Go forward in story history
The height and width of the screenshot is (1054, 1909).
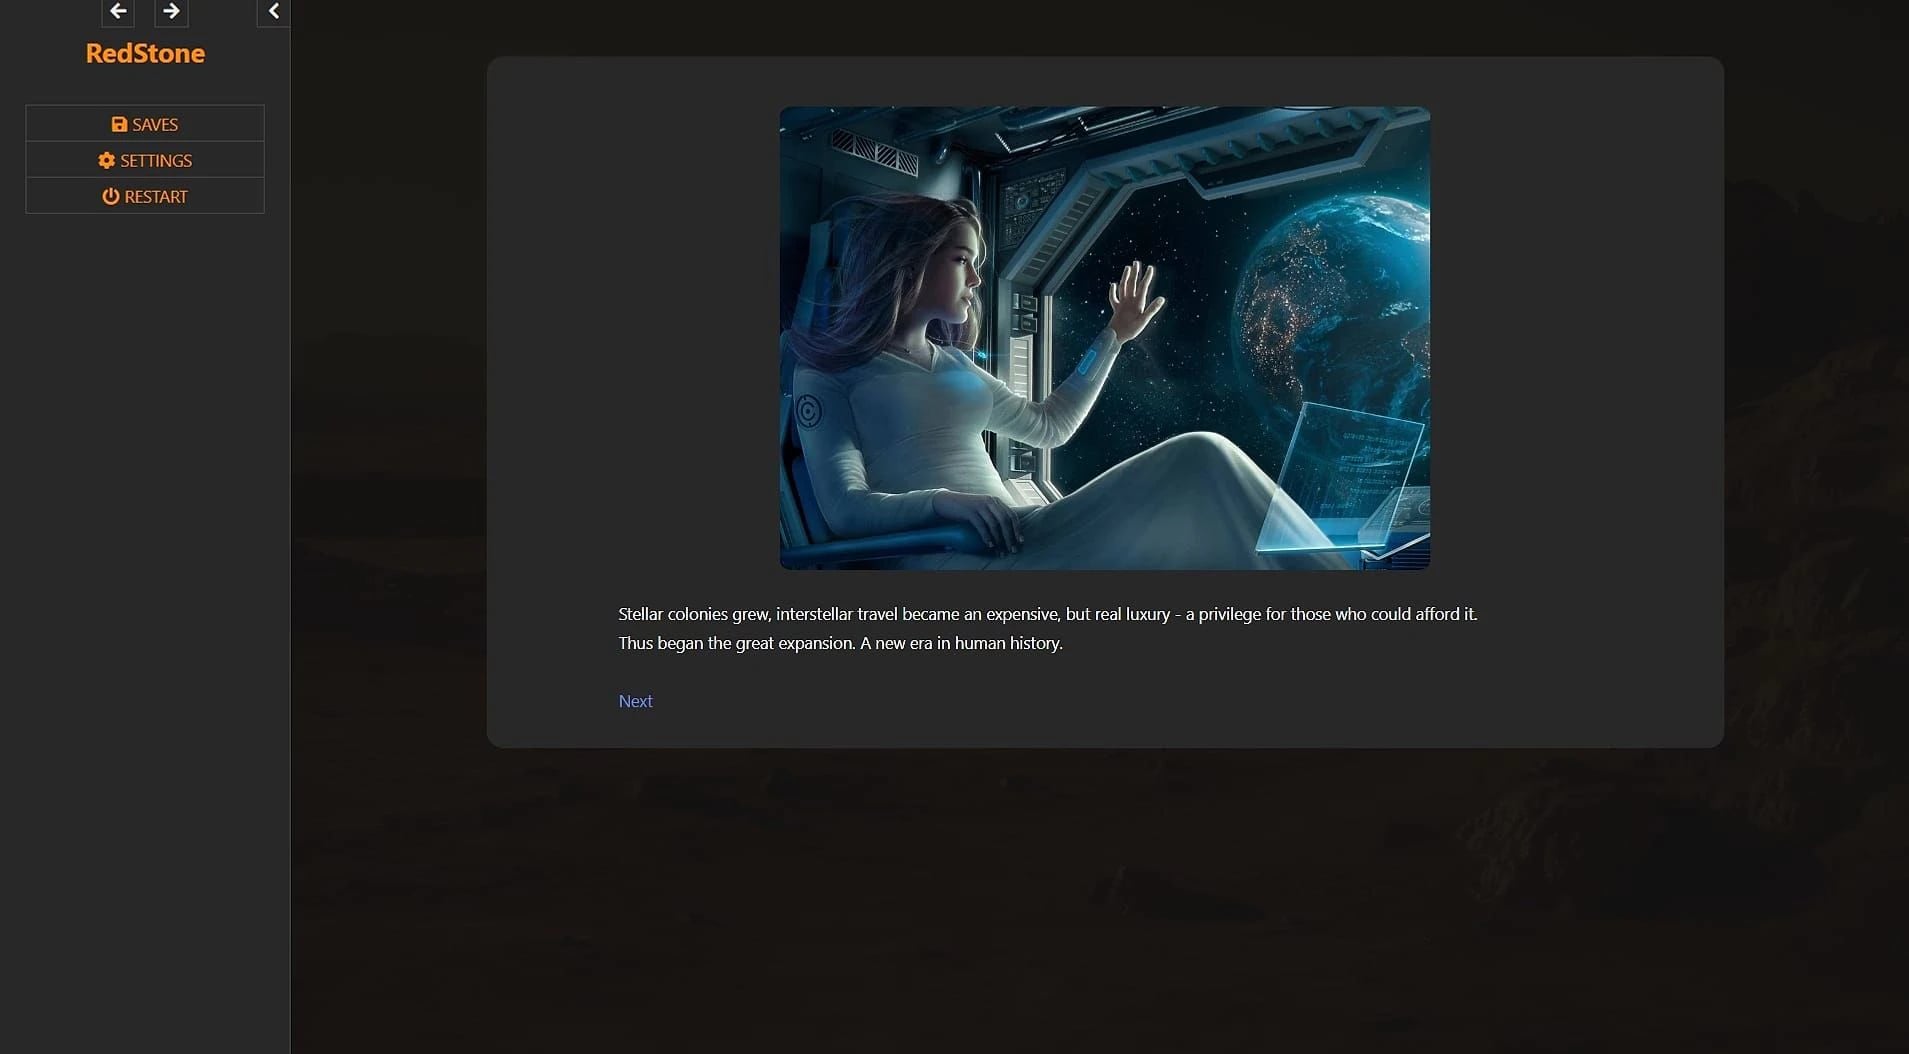(171, 12)
